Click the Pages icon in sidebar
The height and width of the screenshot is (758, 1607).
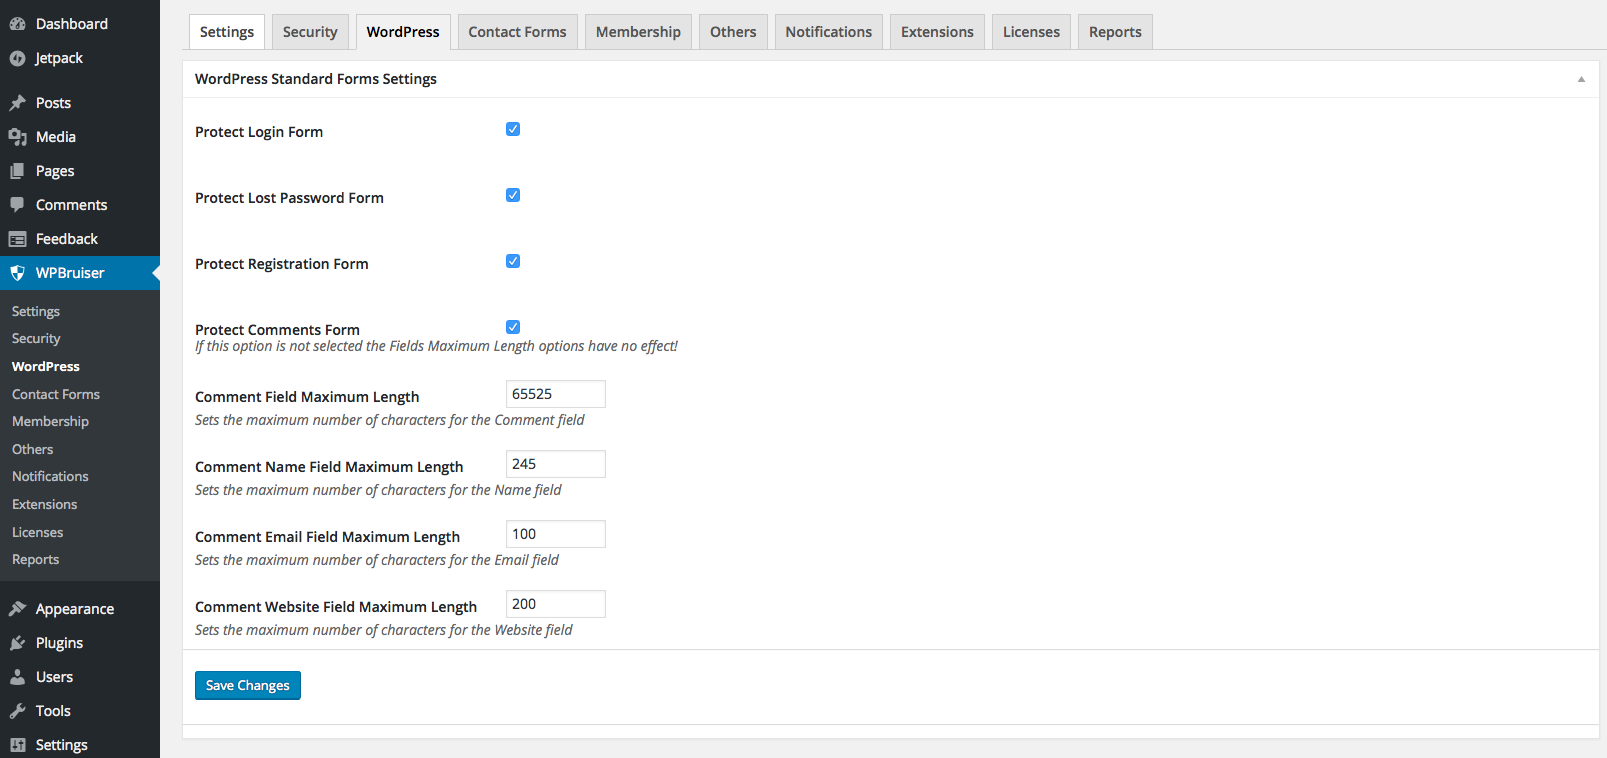pyautogui.click(x=17, y=171)
